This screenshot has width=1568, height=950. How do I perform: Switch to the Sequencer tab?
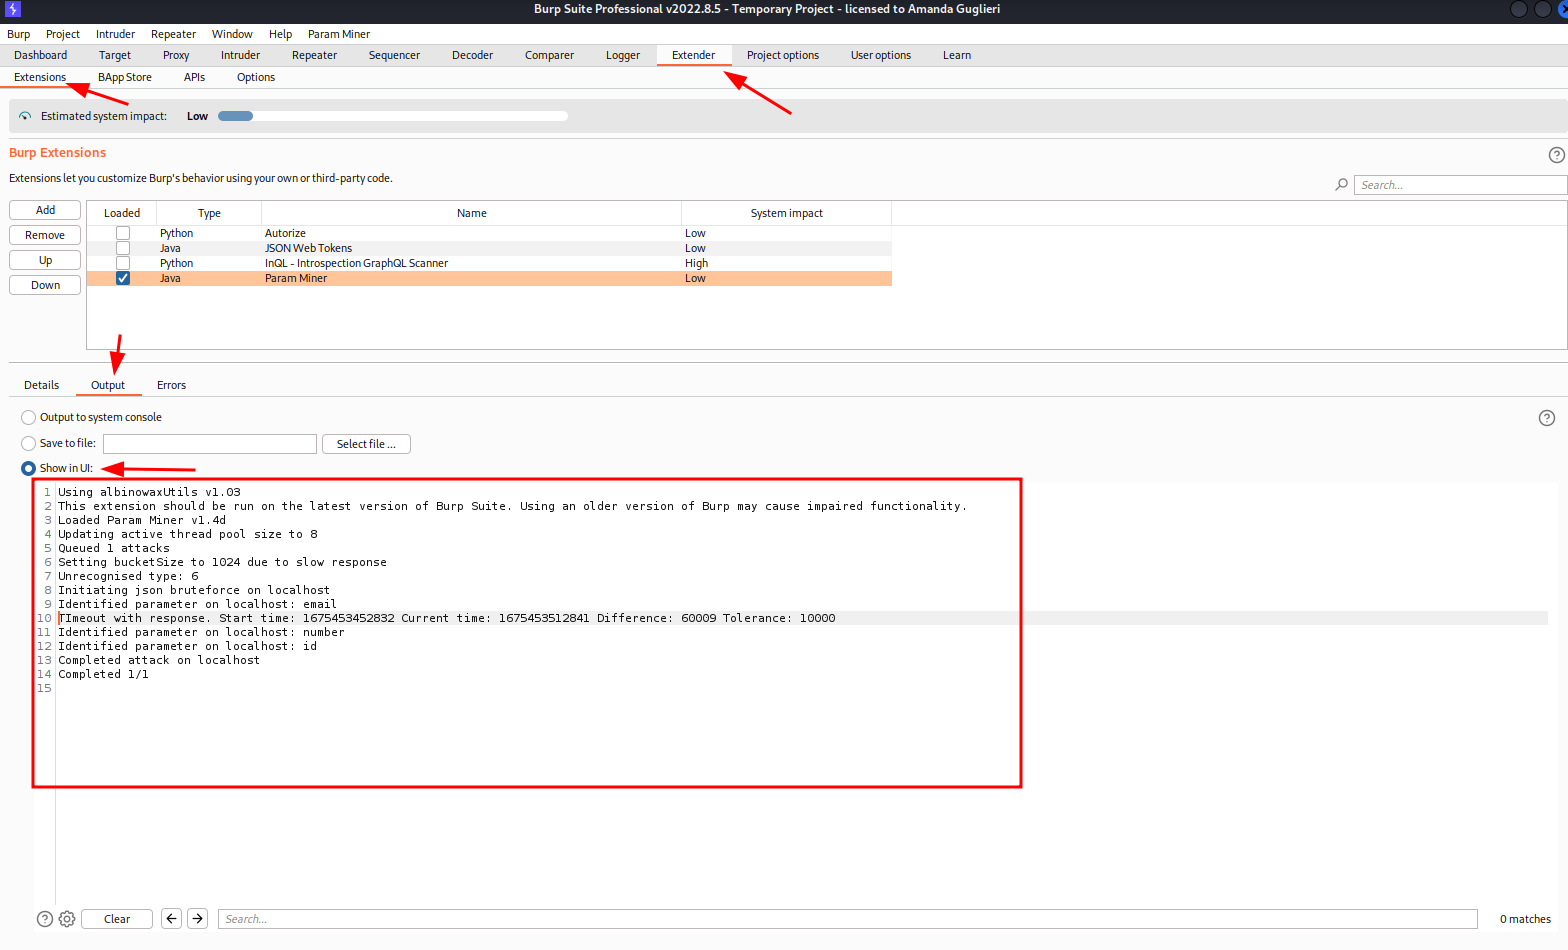tap(394, 55)
